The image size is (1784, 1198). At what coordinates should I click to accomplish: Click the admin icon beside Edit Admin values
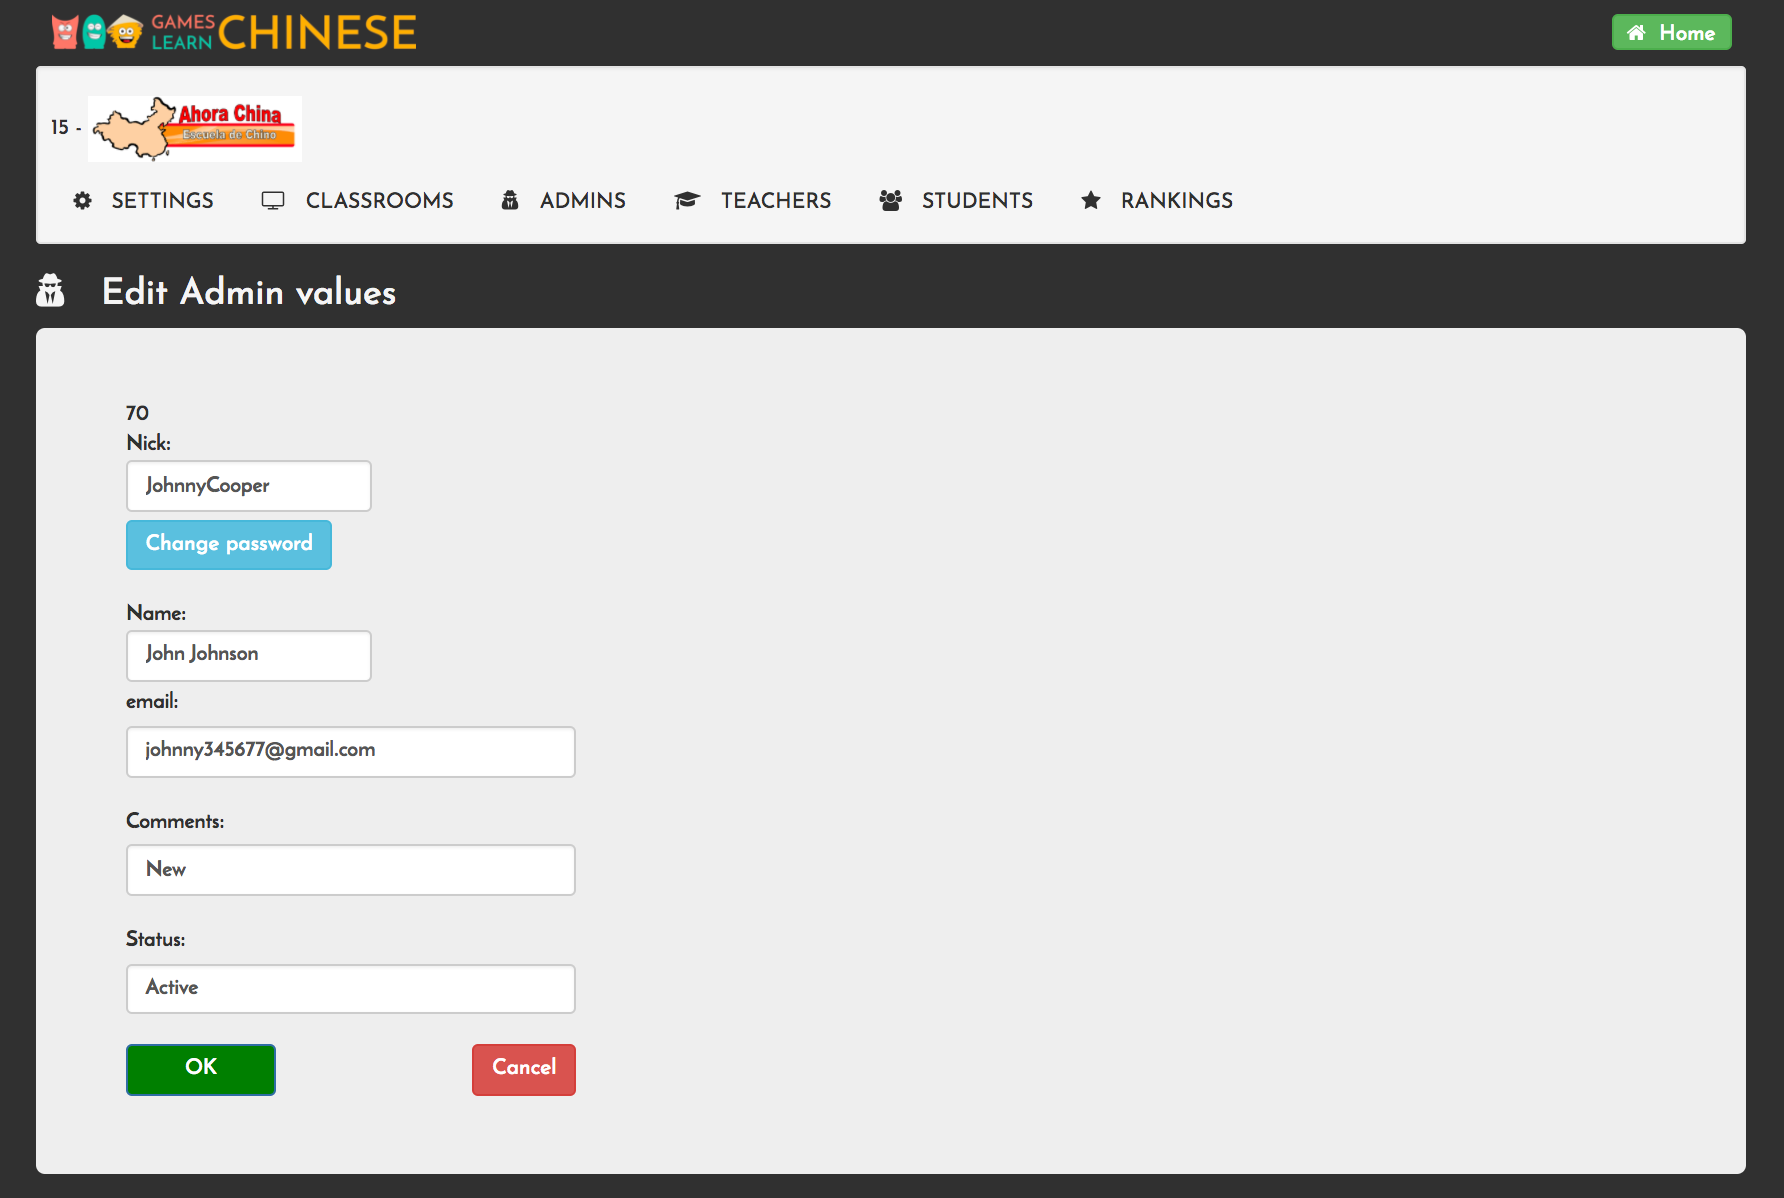coord(50,291)
